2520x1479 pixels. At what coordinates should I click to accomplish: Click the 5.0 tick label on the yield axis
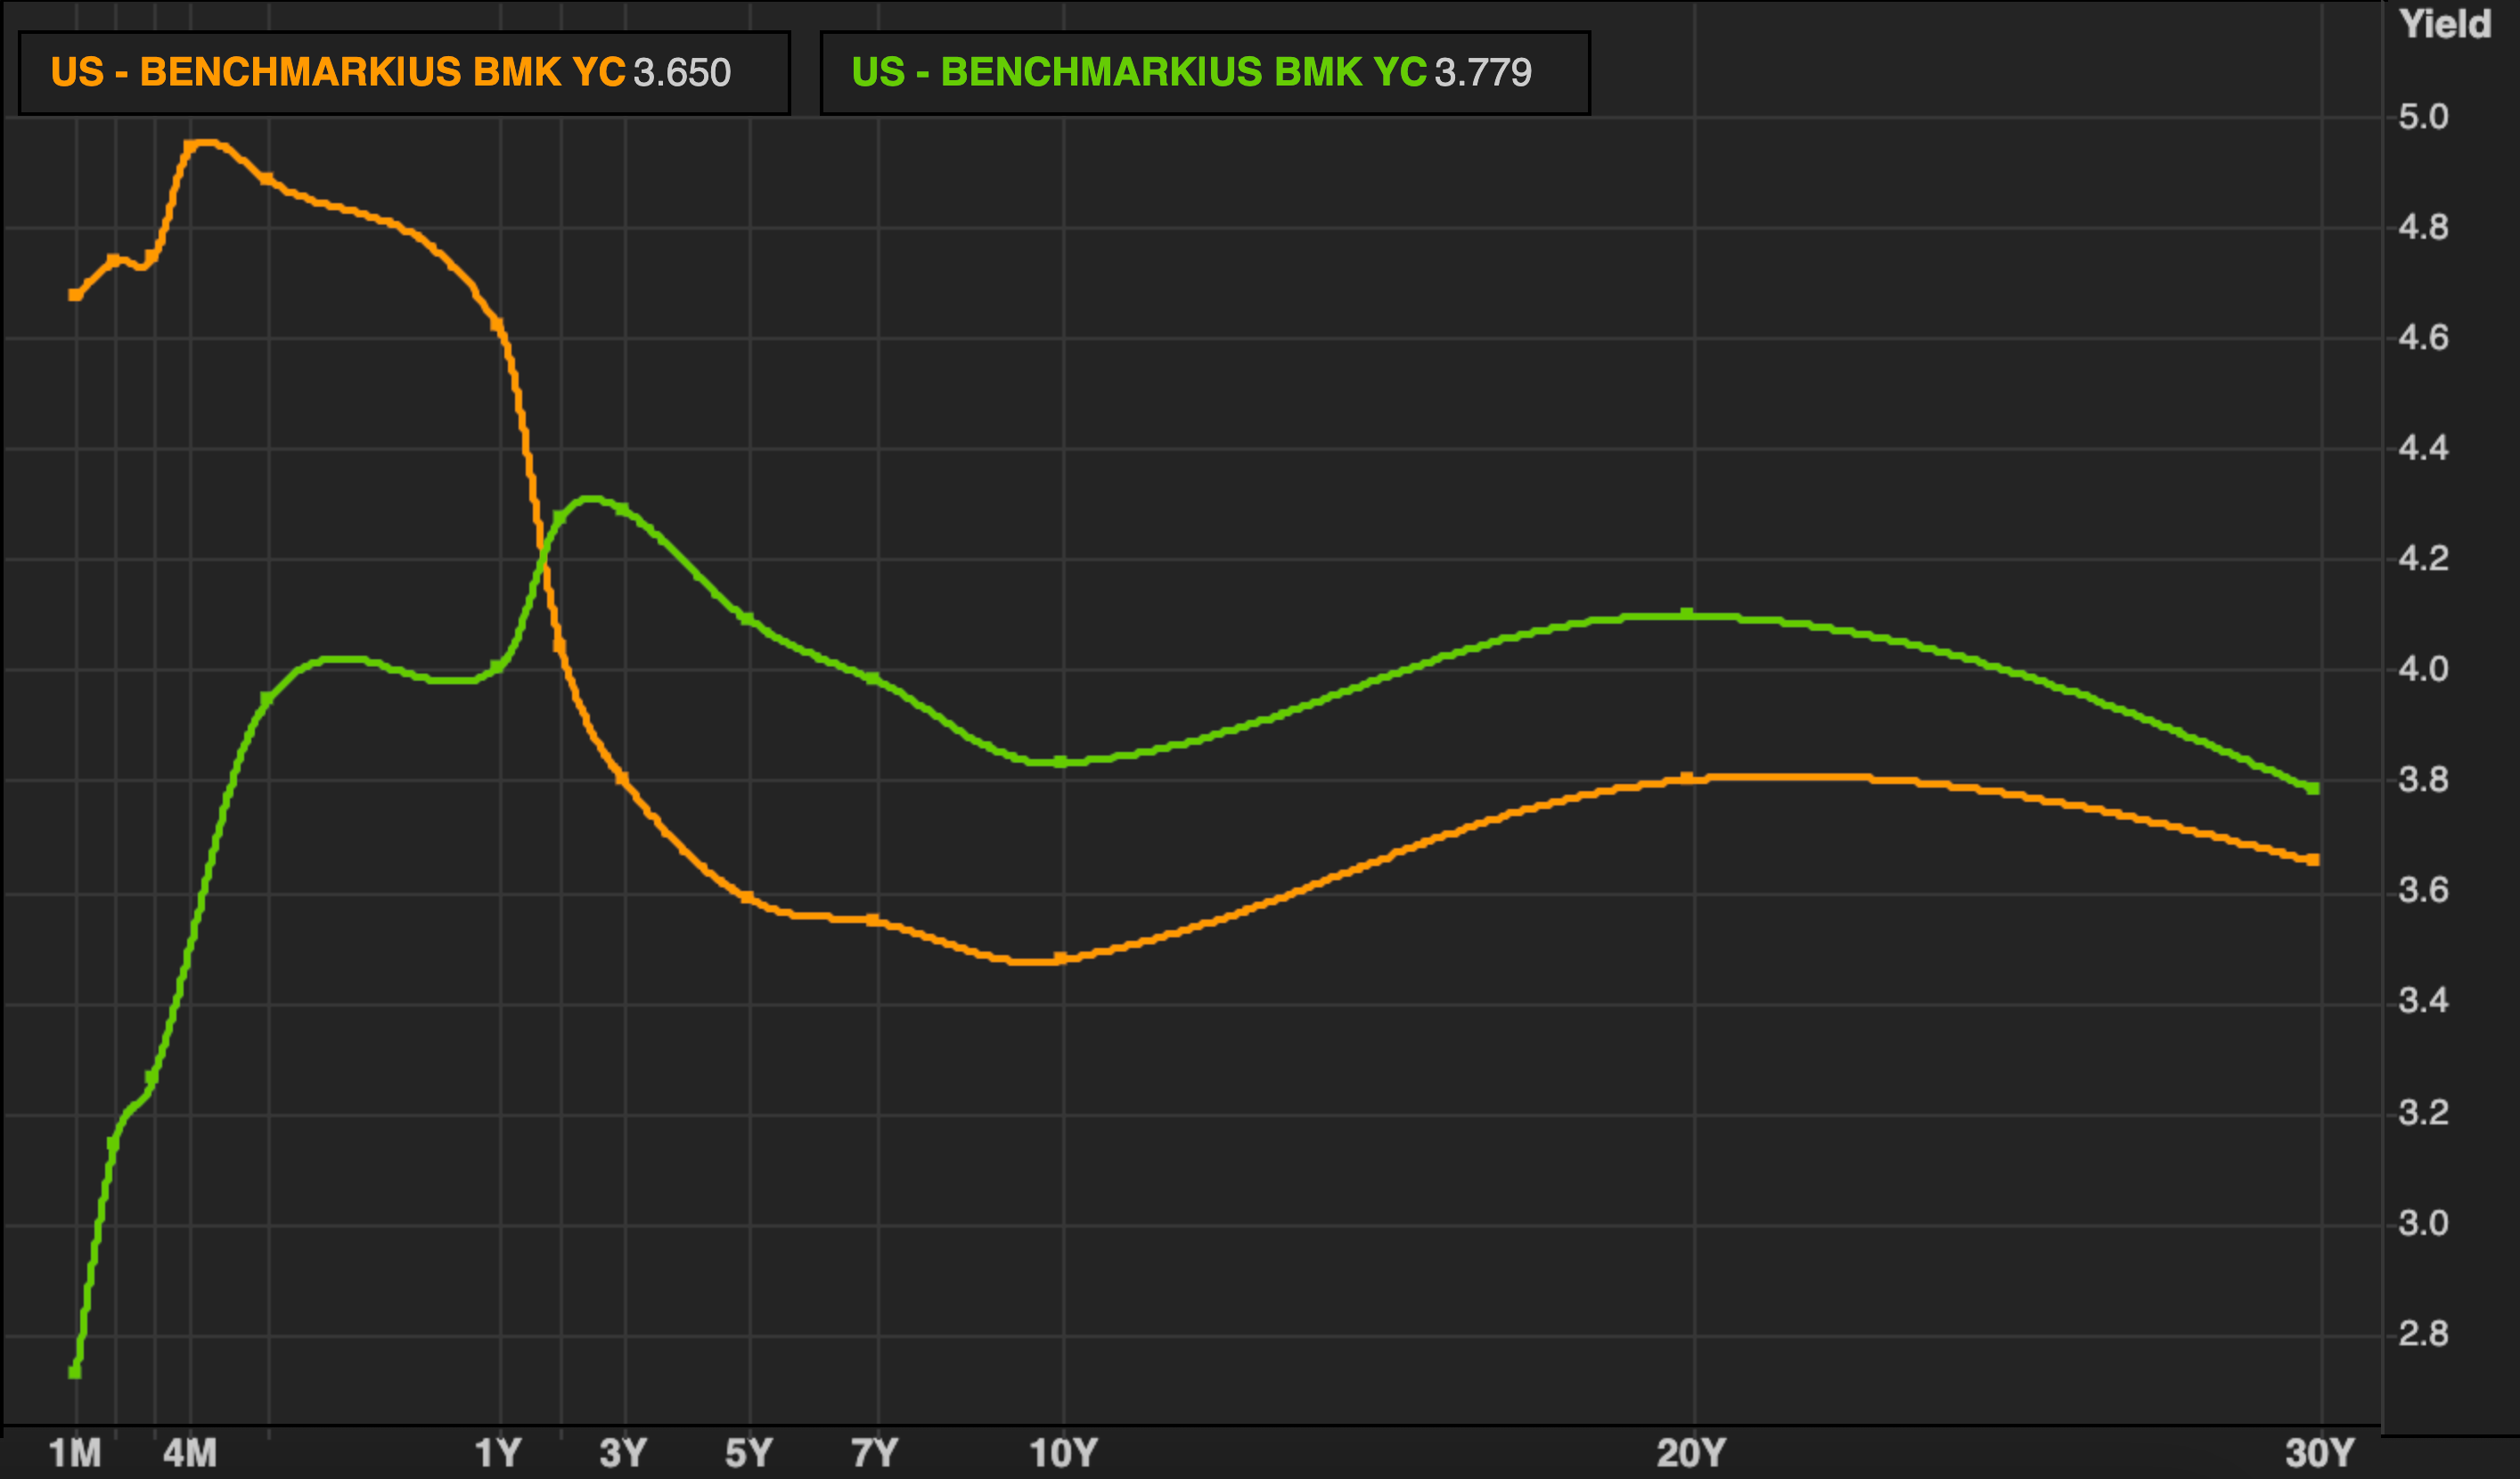[2423, 117]
